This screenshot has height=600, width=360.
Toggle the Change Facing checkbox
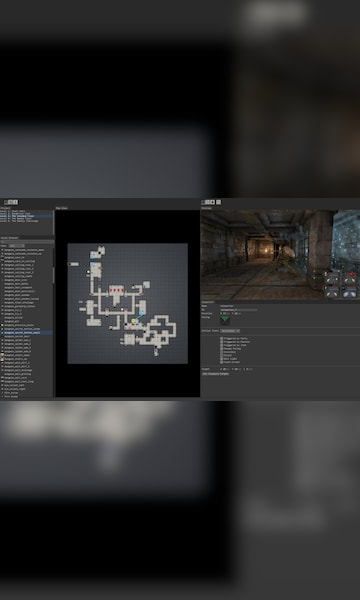(222, 349)
